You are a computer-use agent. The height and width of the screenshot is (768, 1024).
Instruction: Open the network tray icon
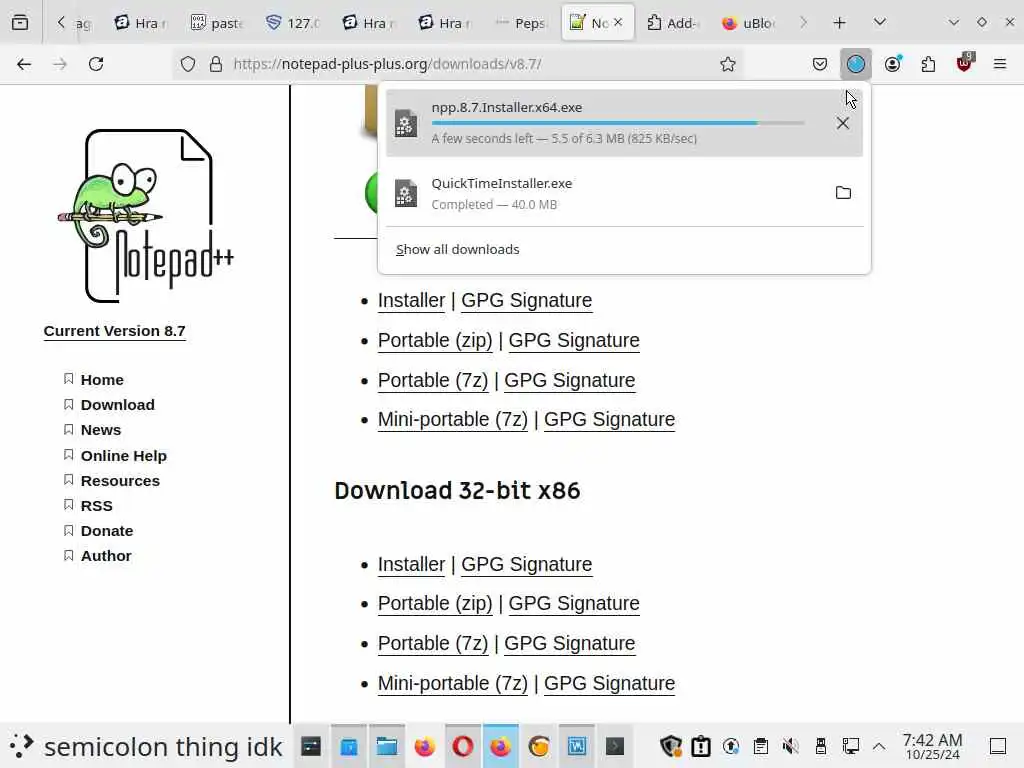[850, 746]
